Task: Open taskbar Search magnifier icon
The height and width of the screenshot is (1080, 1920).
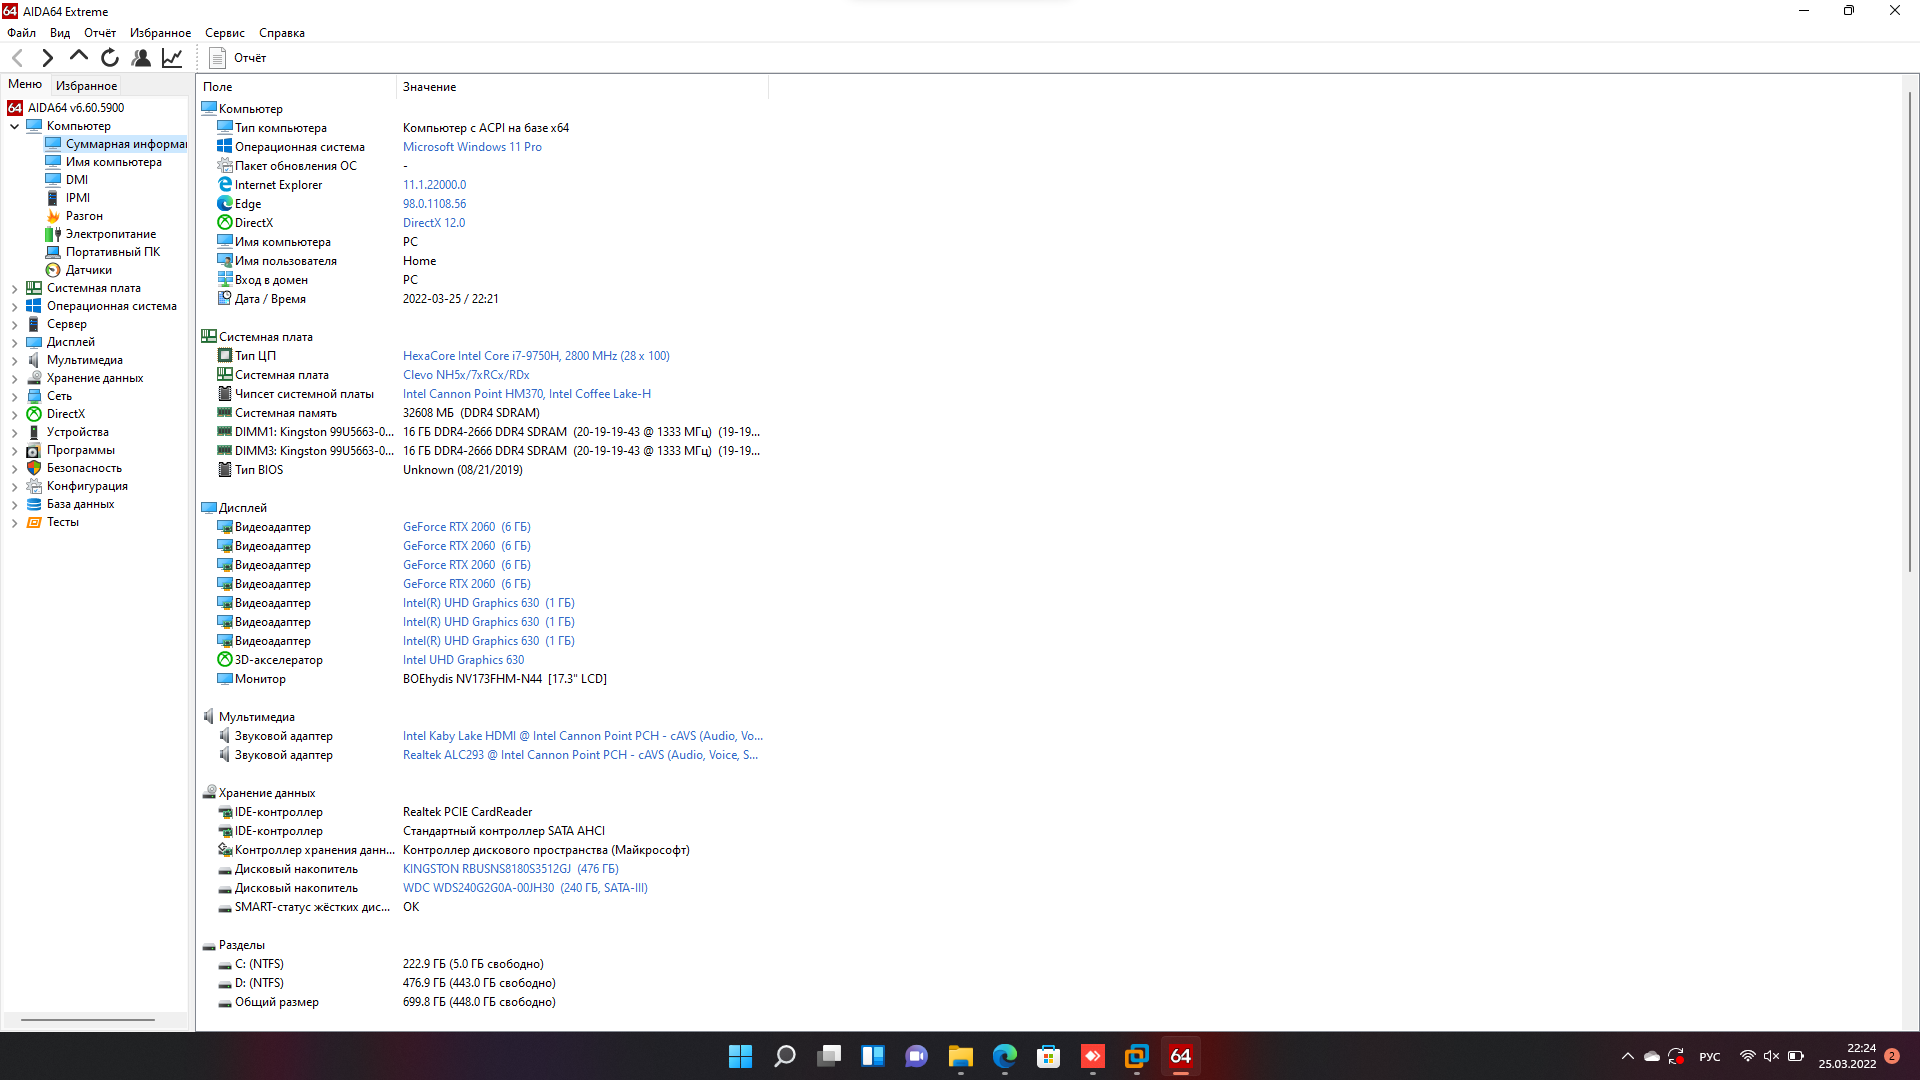Action: coord(784,1056)
